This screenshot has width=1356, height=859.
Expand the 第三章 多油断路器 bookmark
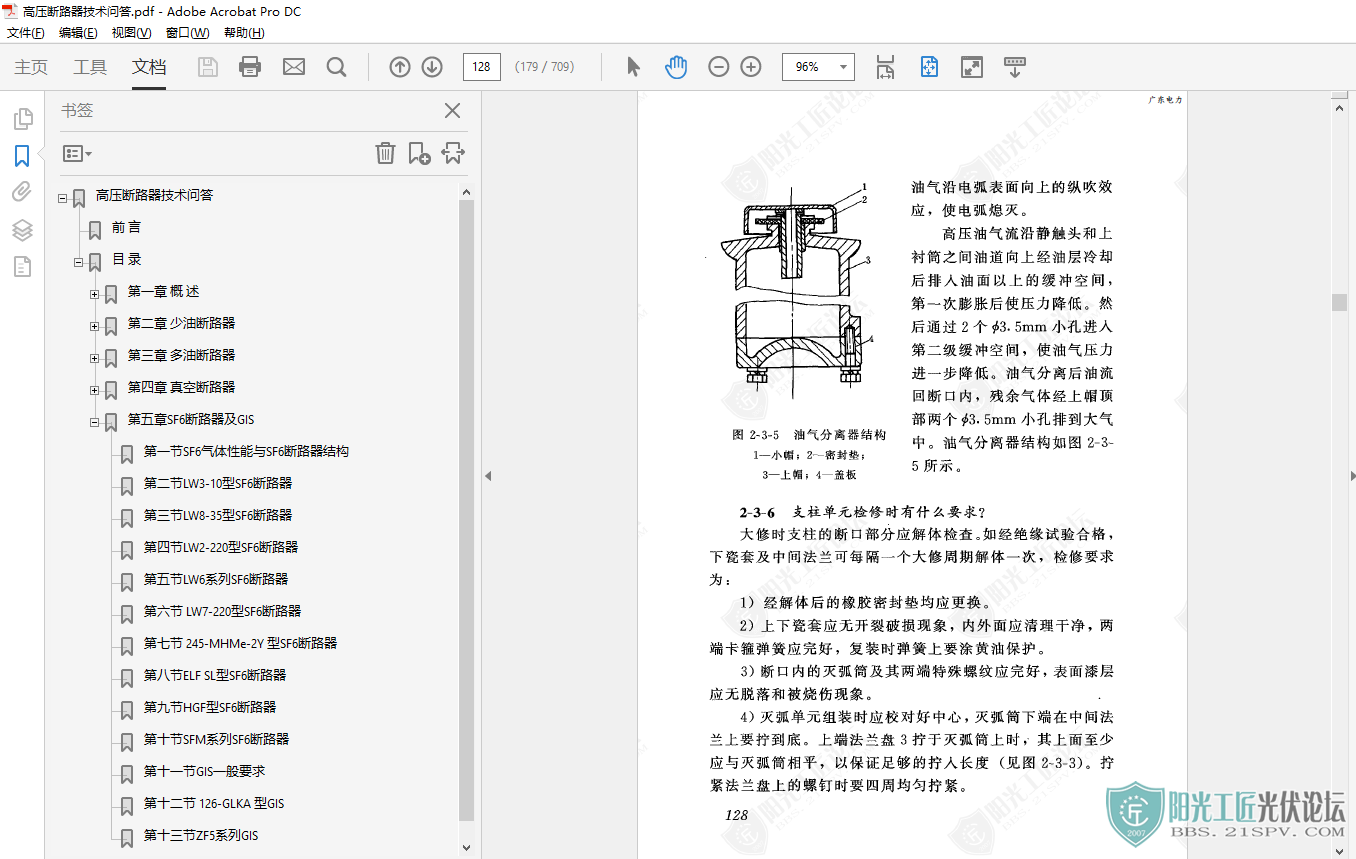(x=95, y=359)
